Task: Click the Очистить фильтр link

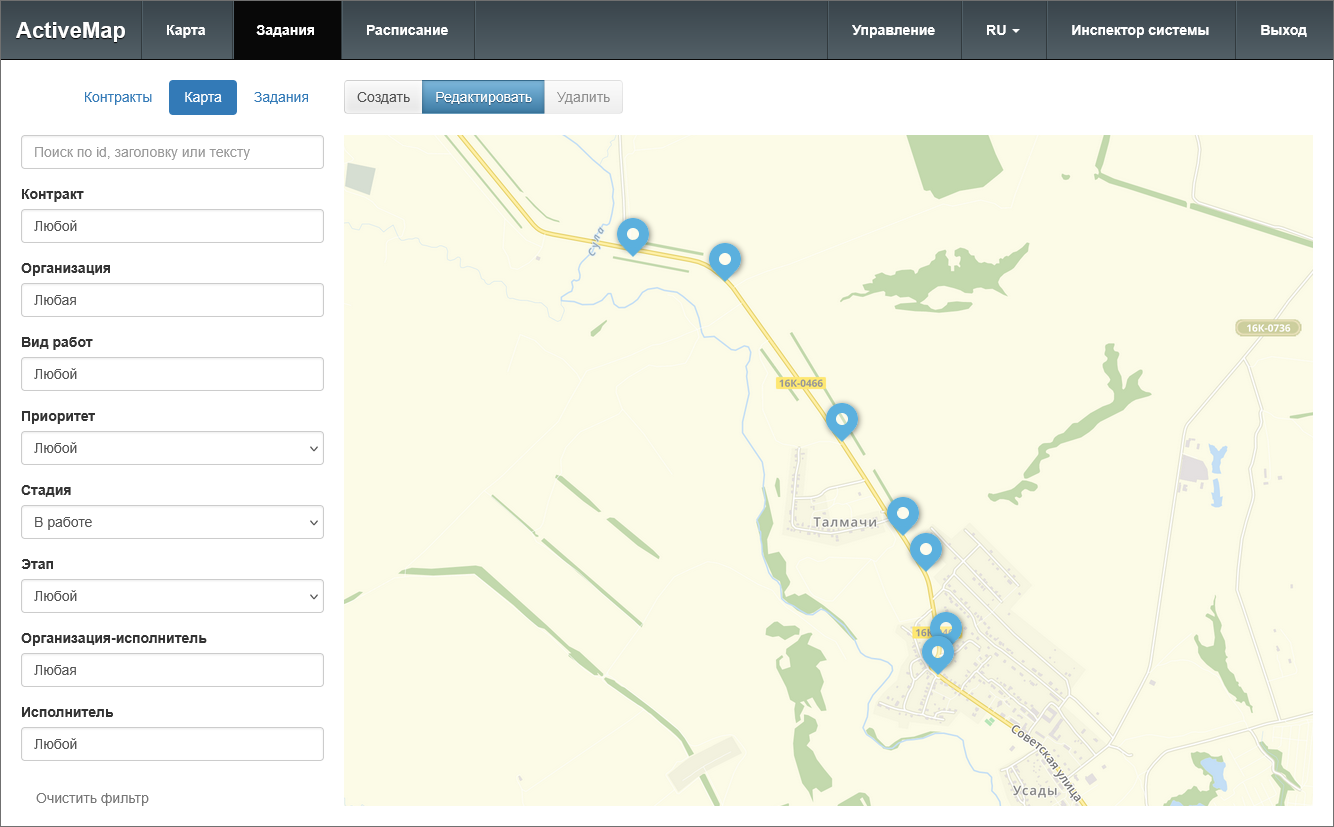Action: (92, 798)
